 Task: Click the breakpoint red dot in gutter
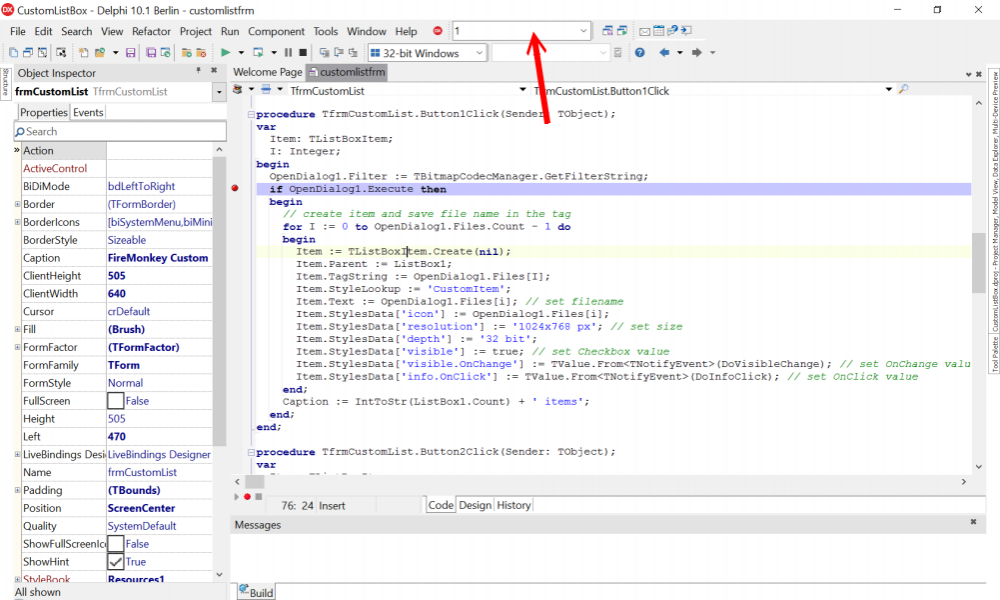(235, 188)
